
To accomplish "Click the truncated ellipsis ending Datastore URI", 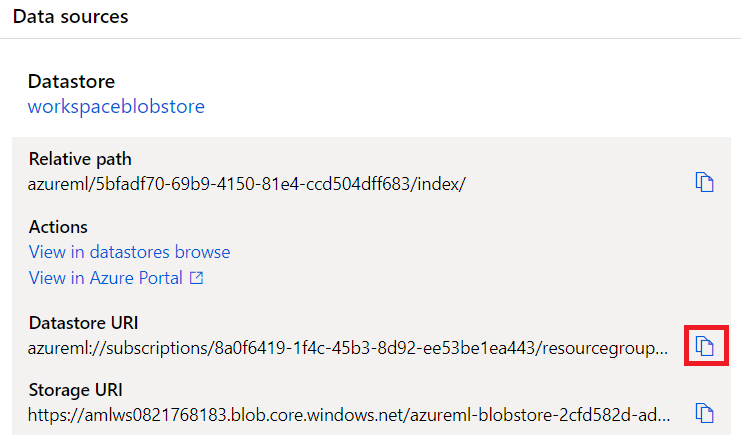I will click(x=661, y=352).
